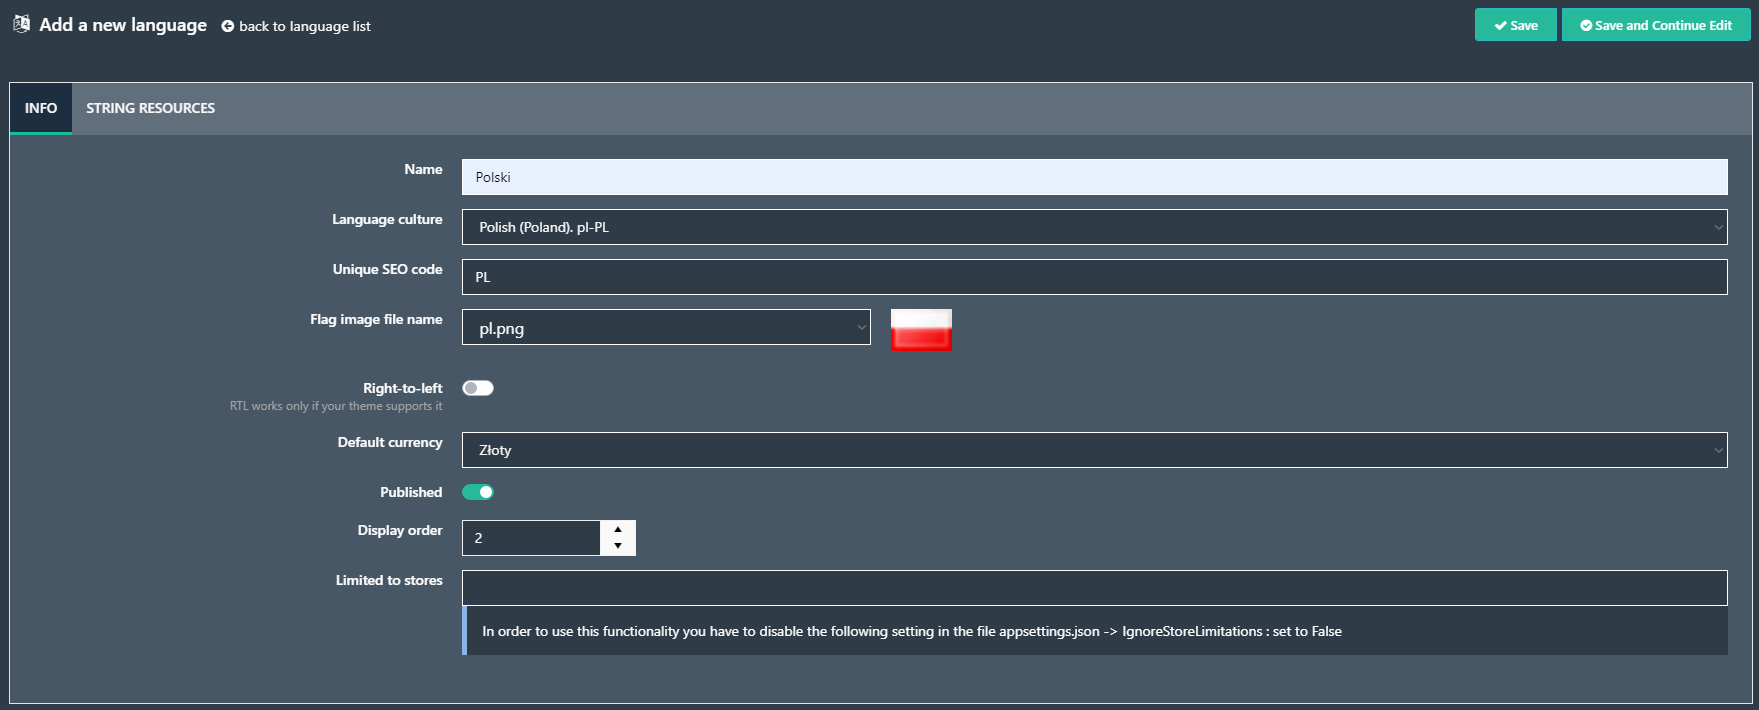Click the 'Language culture' label
The height and width of the screenshot is (710, 1759).
pyautogui.click(x=387, y=219)
